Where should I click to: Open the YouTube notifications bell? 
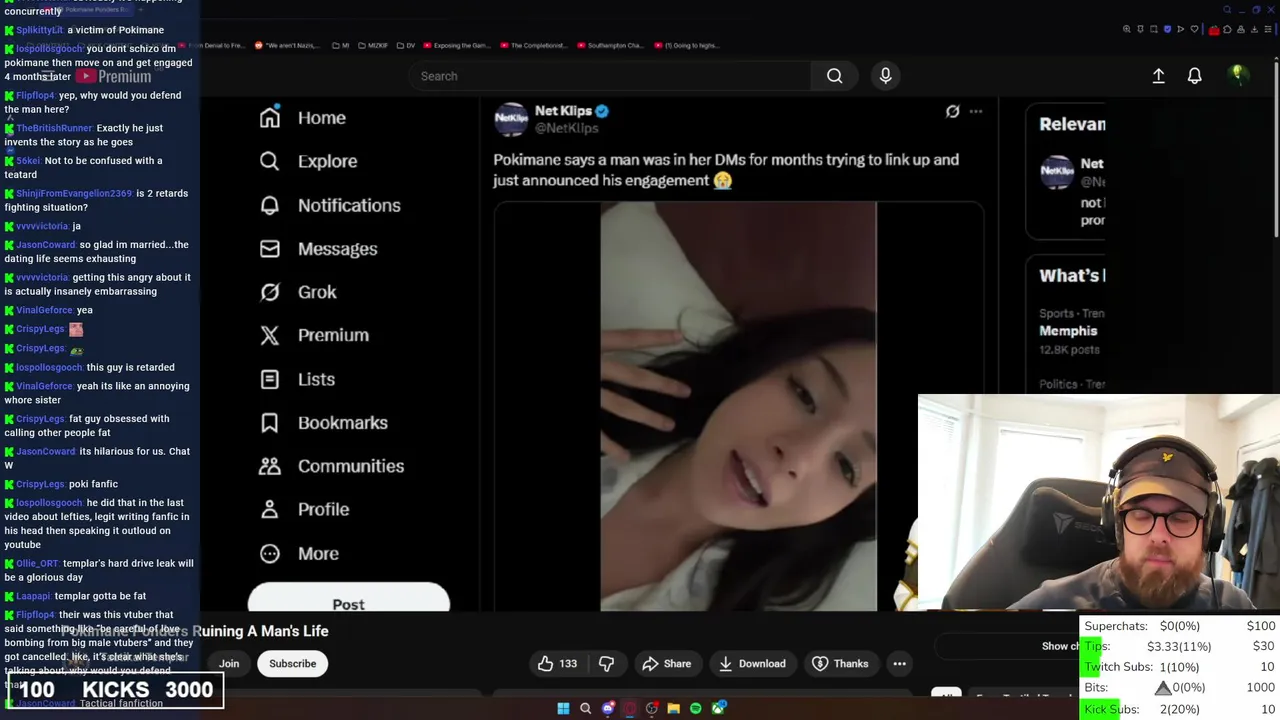pyautogui.click(x=1194, y=76)
